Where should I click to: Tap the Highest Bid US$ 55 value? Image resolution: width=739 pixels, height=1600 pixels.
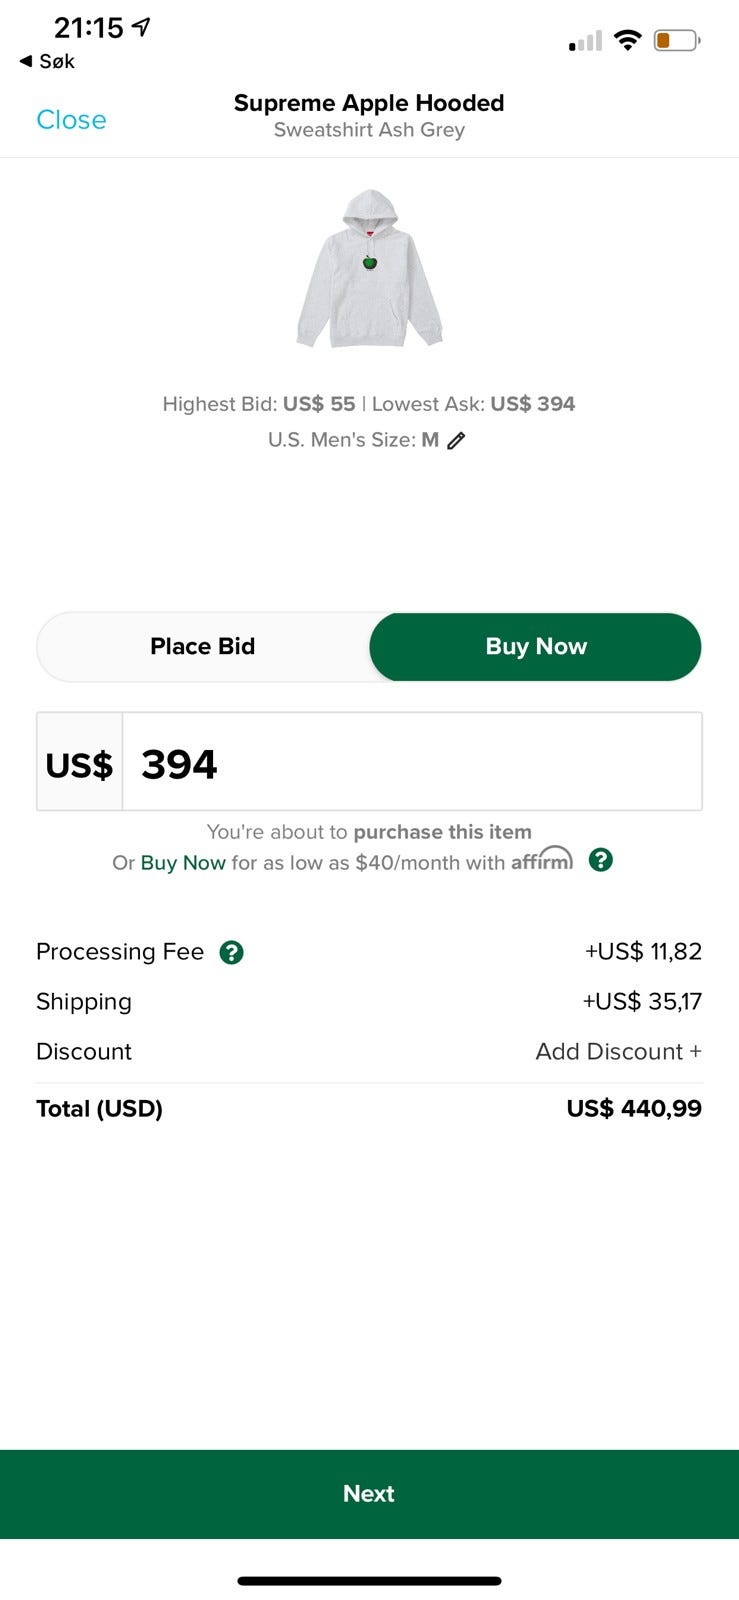[x=318, y=404]
